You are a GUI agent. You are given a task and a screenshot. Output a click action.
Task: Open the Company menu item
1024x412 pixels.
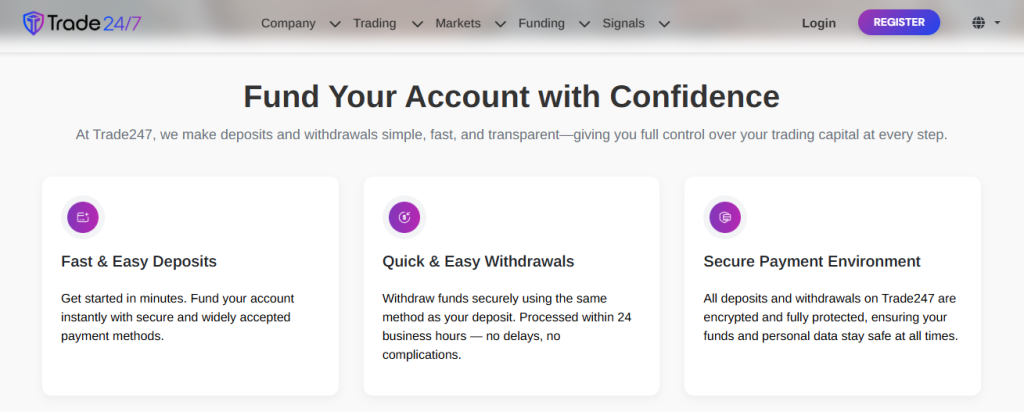288,23
